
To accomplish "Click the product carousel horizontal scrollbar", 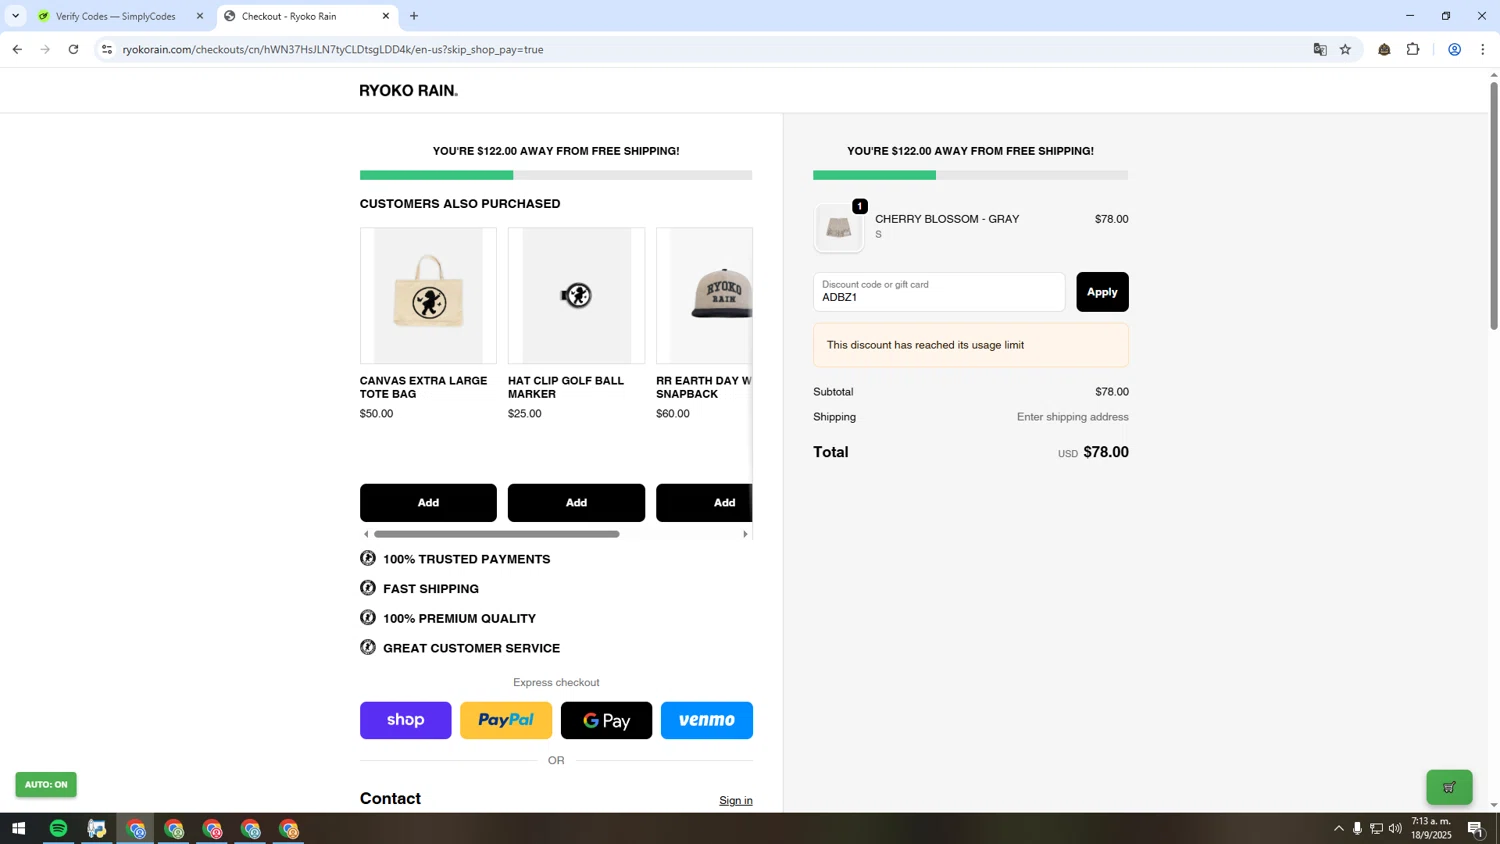I will coord(497,534).
